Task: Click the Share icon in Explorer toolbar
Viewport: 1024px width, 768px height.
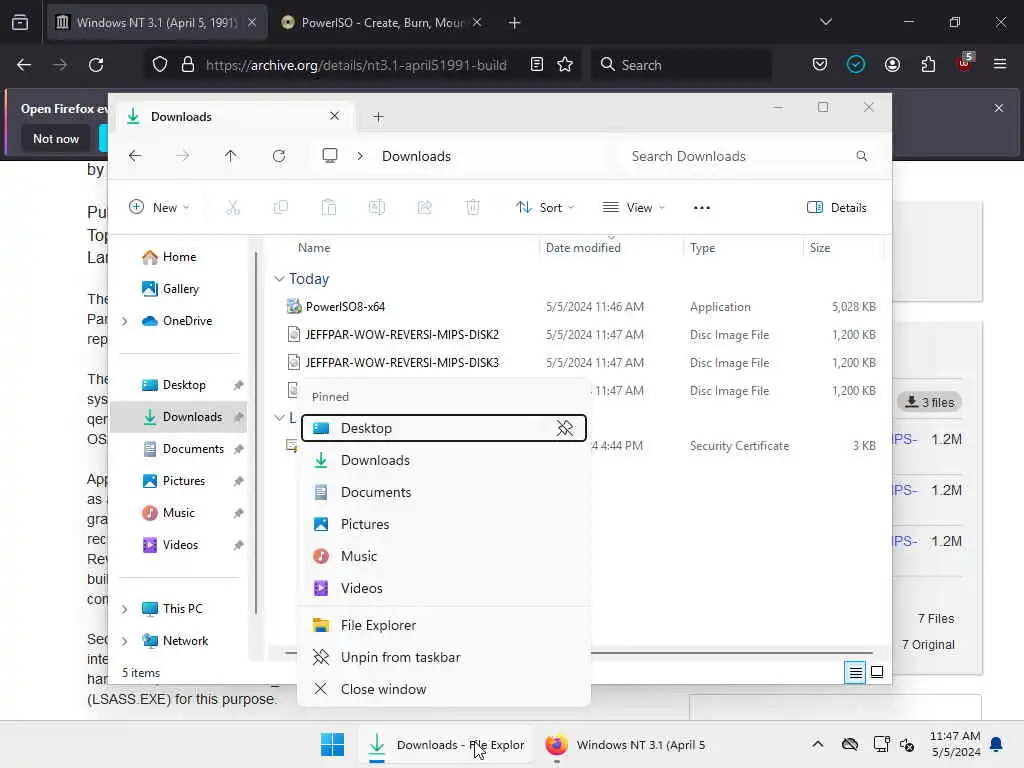Action: click(x=424, y=208)
